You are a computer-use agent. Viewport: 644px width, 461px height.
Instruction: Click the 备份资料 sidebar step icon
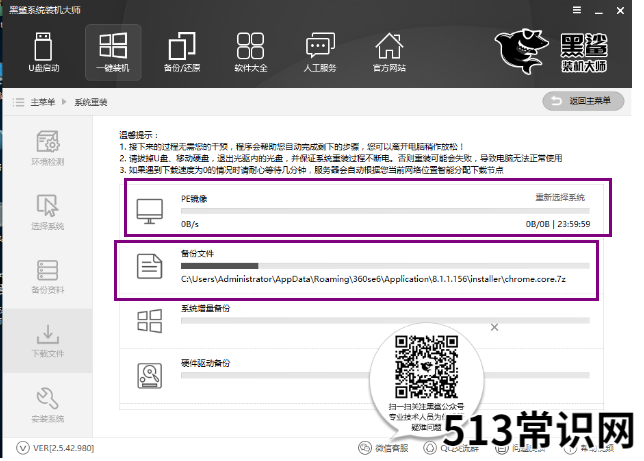click(48, 270)
